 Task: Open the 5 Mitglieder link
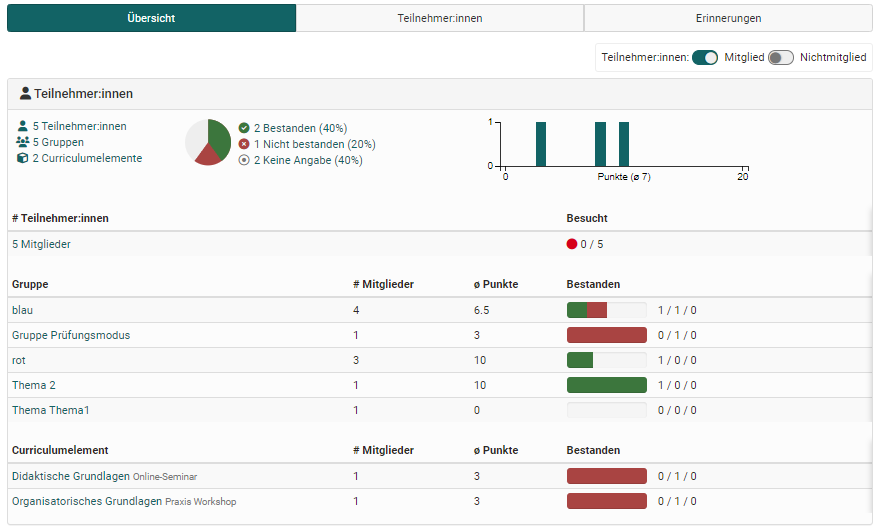41,244
